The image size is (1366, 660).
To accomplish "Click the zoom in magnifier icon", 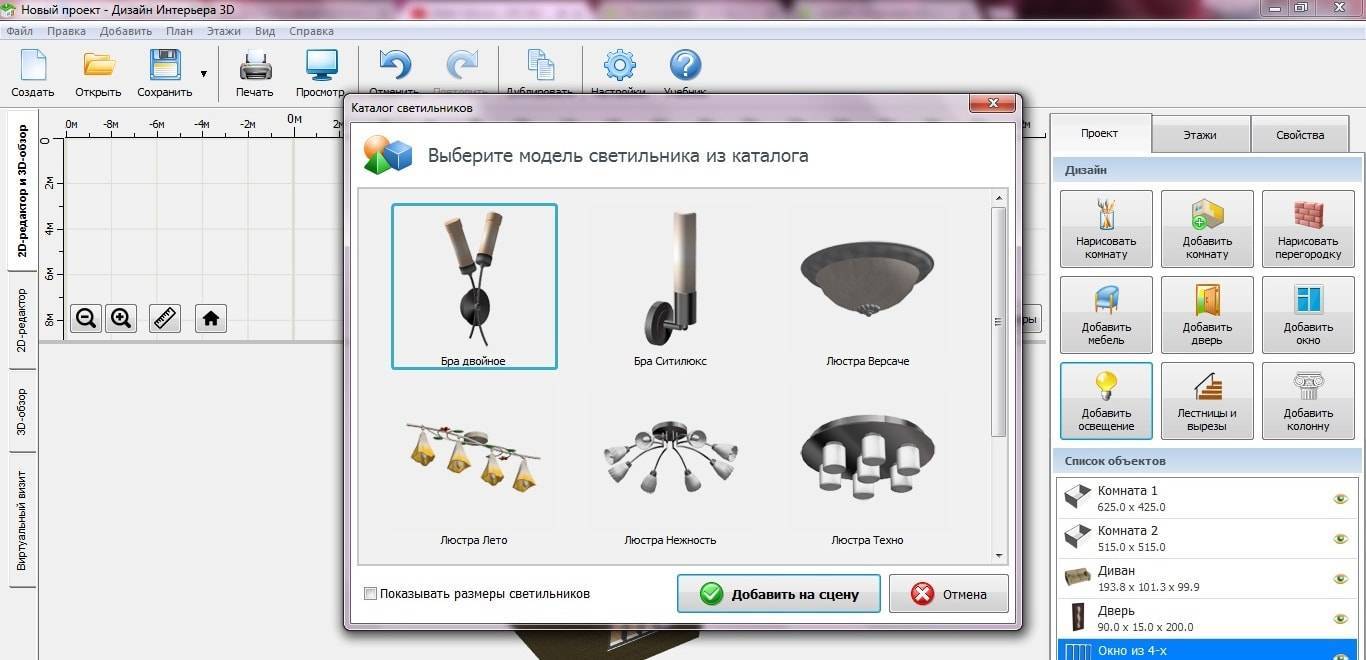I will 121,318.
